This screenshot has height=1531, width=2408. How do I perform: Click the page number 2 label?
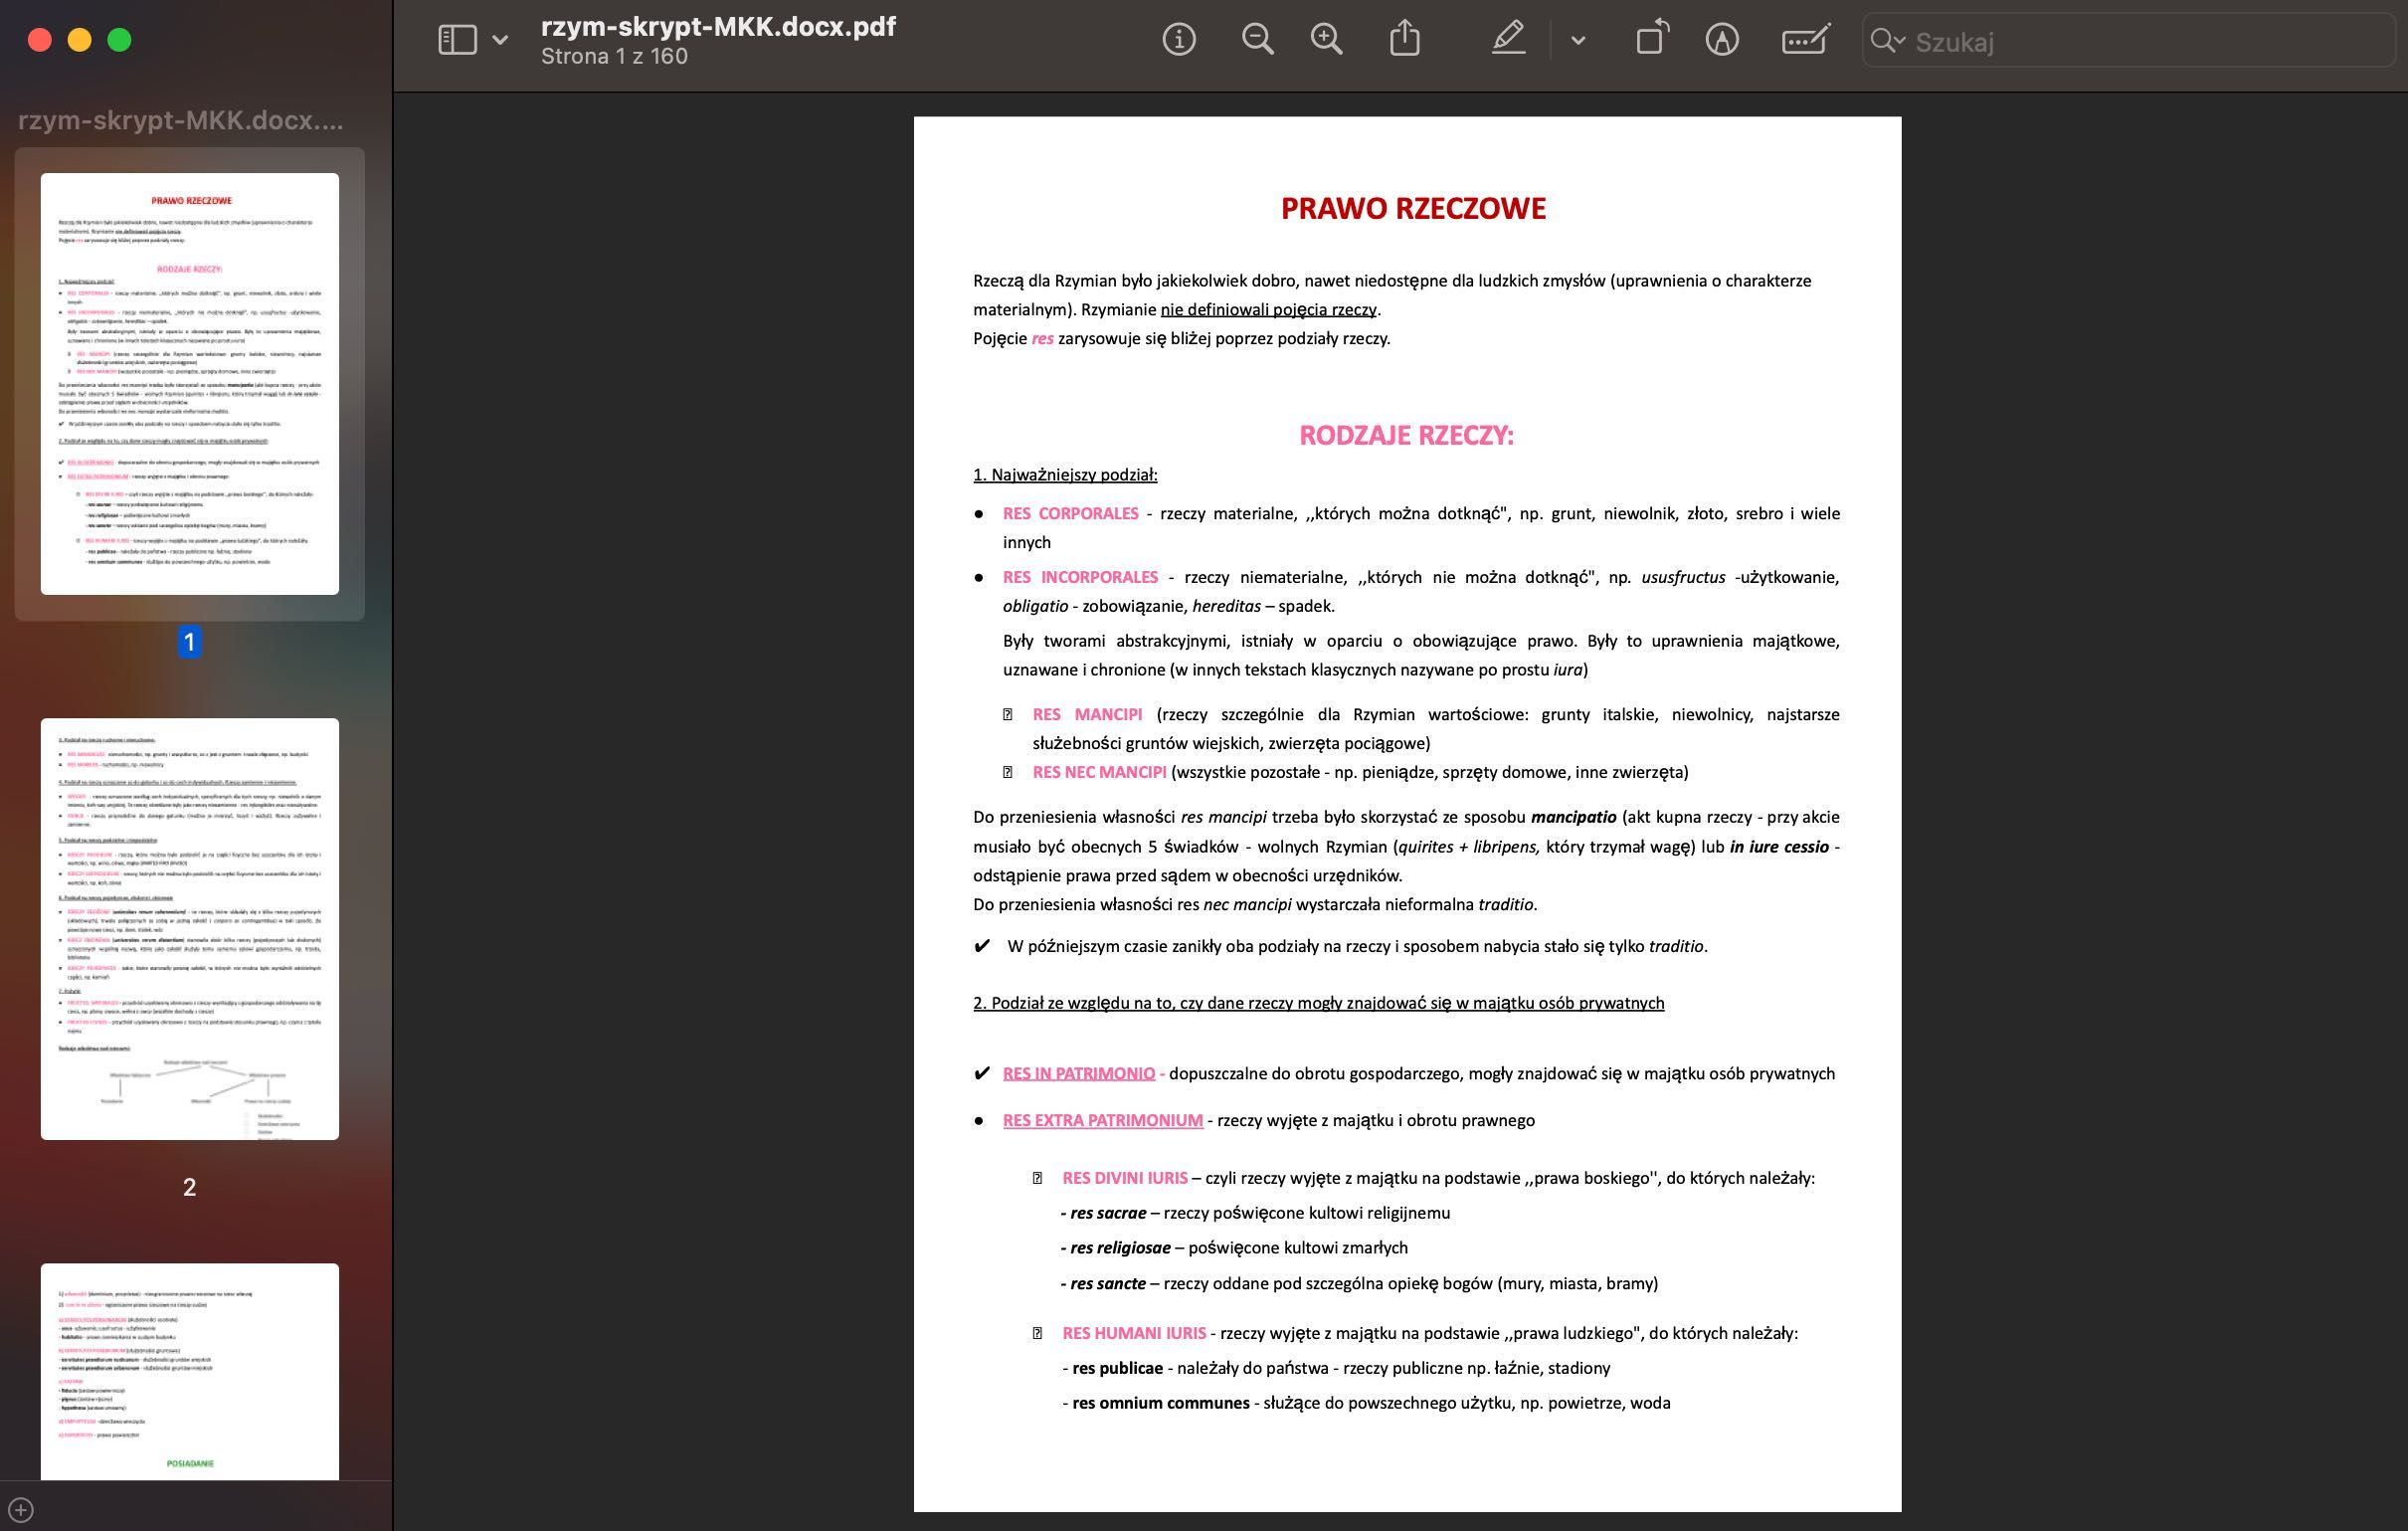[x=189, y=1188]
